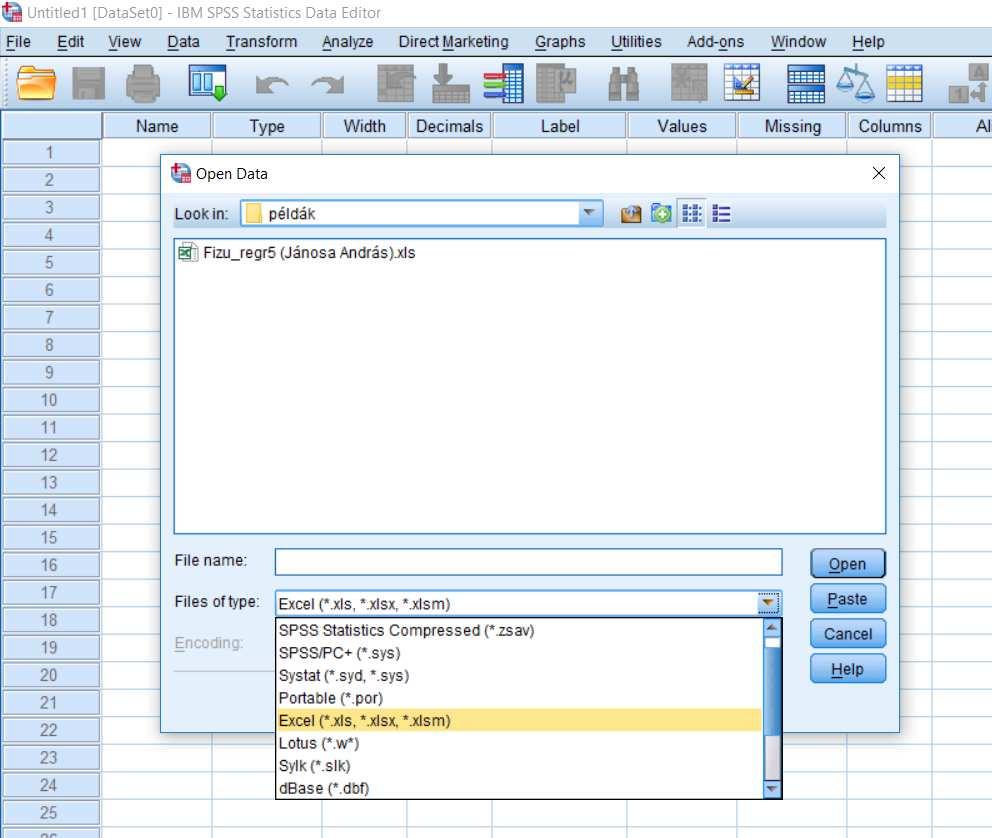Choose SPSS Statistics Compressed (*.zsav) file type
992x838 pixels.
click(x=519, y=631)
